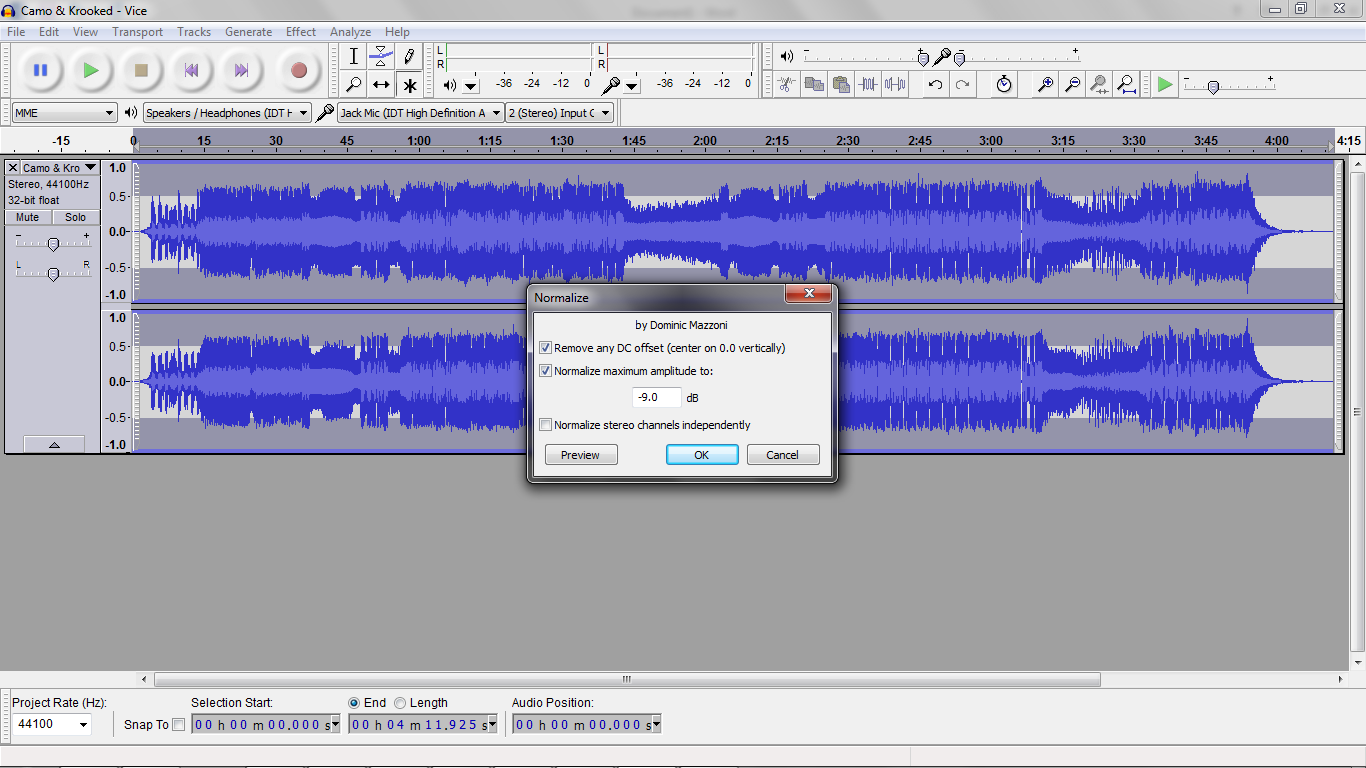The width and height of the screenshot is (1366, 768).
Task: Click the track pan L/R slider
Action: coord(53,272)
